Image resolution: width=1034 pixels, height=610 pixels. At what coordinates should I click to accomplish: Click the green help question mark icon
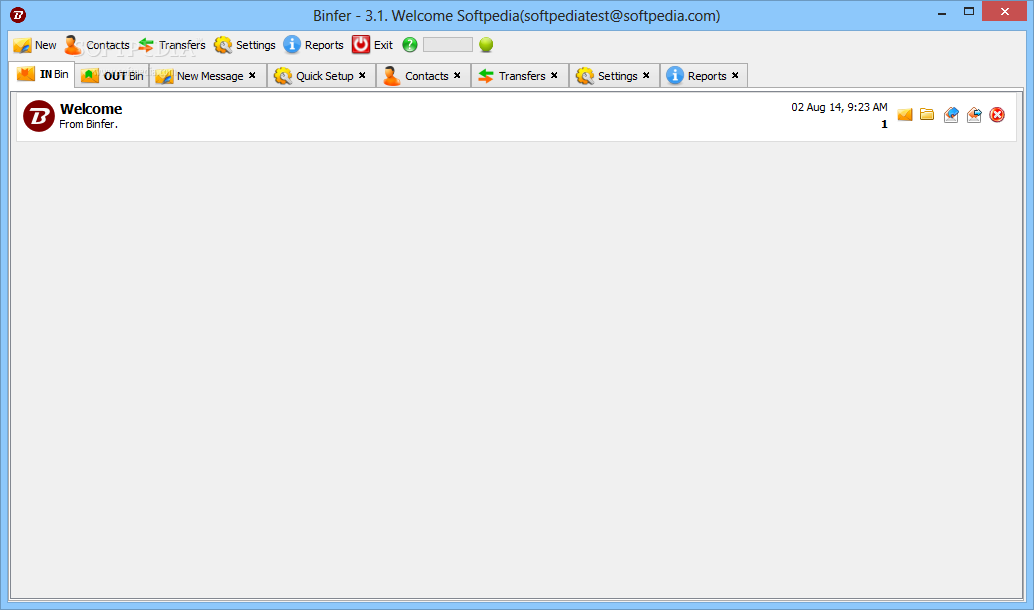coord(410,45)
